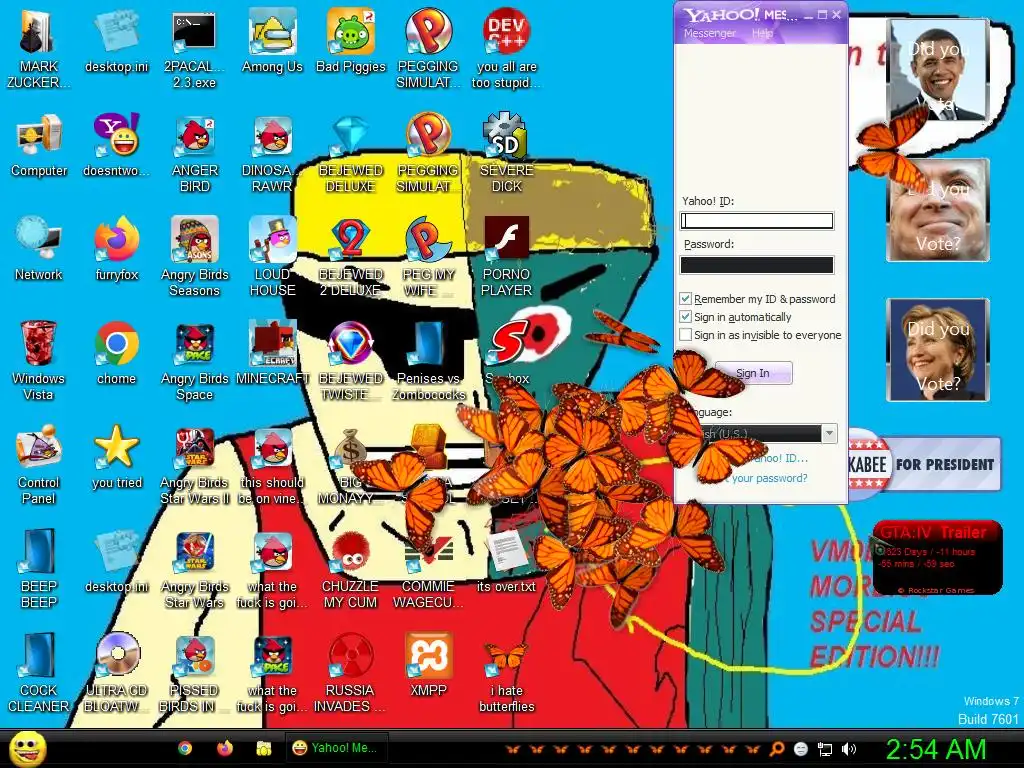Open the ULTRA CD BLOATW... disc icon
Viewport: 1024px width, 768px height.
click(117, 673)
